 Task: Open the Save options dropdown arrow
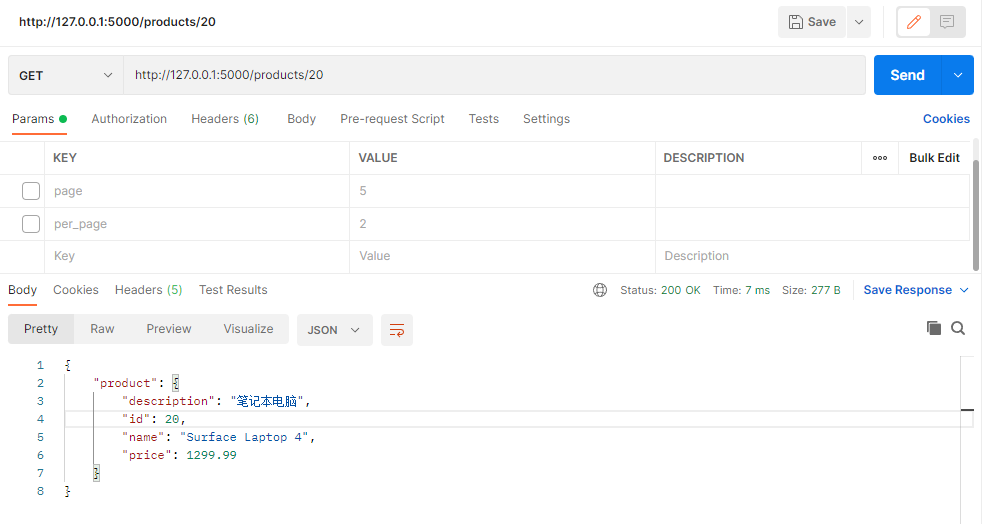point(859,22)
